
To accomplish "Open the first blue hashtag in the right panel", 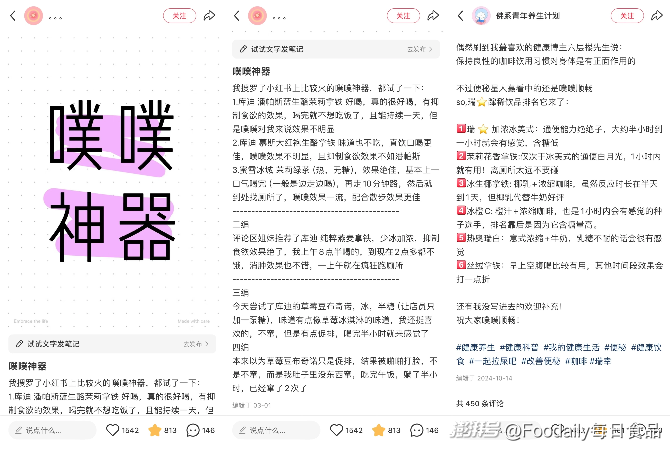I will [475, 347].
